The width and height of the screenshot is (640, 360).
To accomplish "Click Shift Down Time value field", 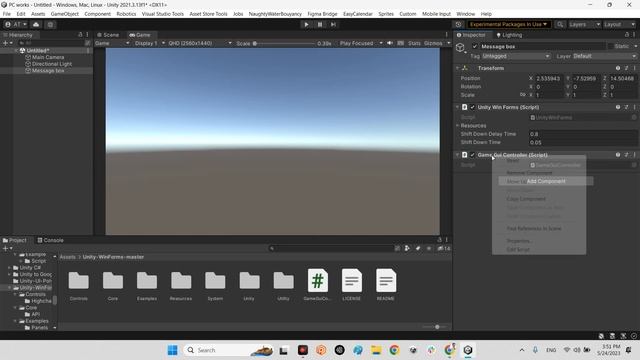I will pos(583,142).
